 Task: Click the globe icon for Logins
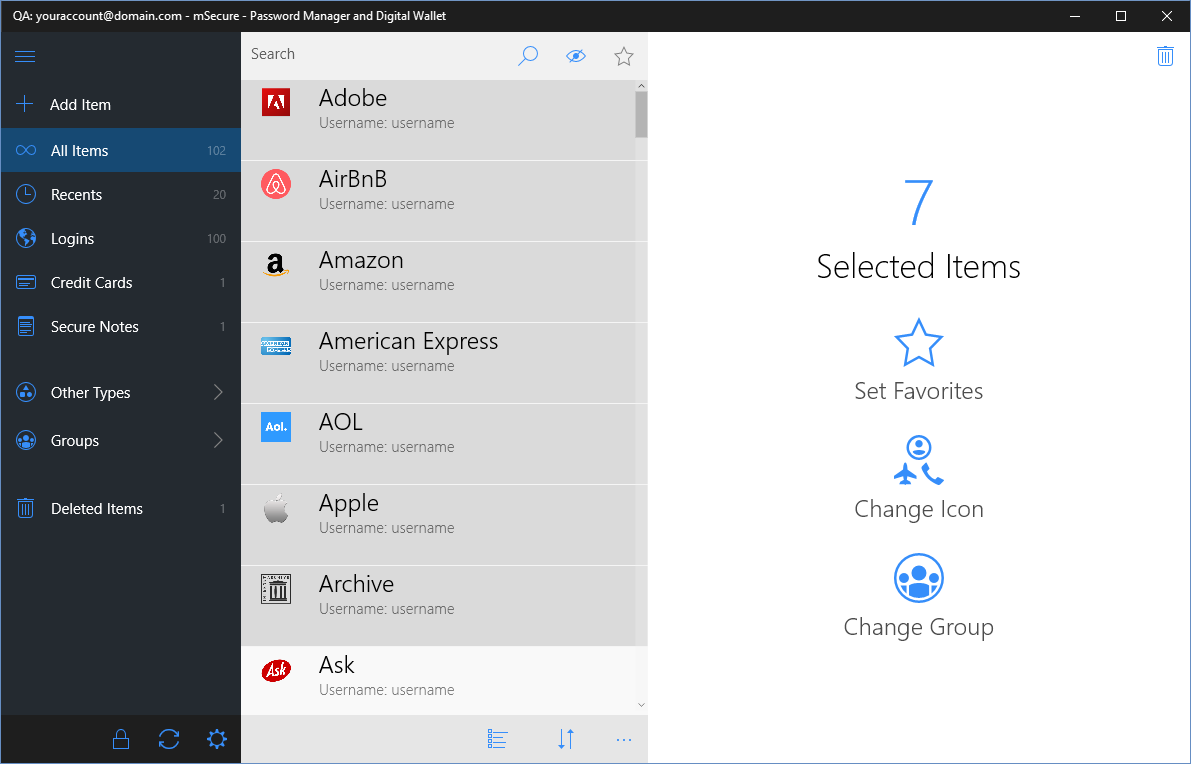click(26, 238)
